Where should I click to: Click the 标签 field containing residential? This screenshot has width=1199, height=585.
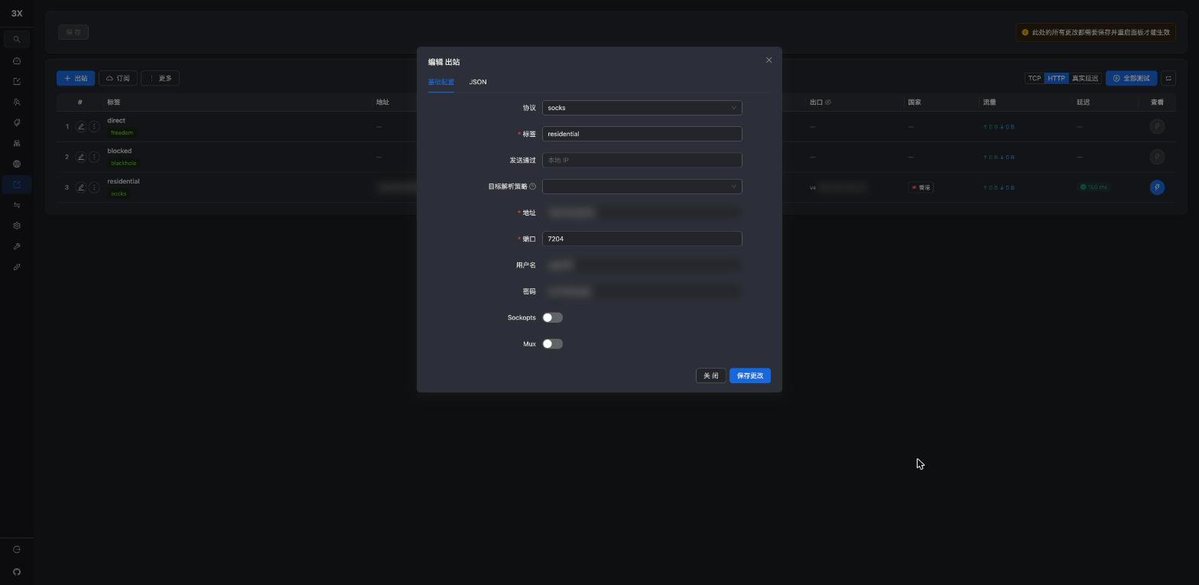tap(642, 134)
